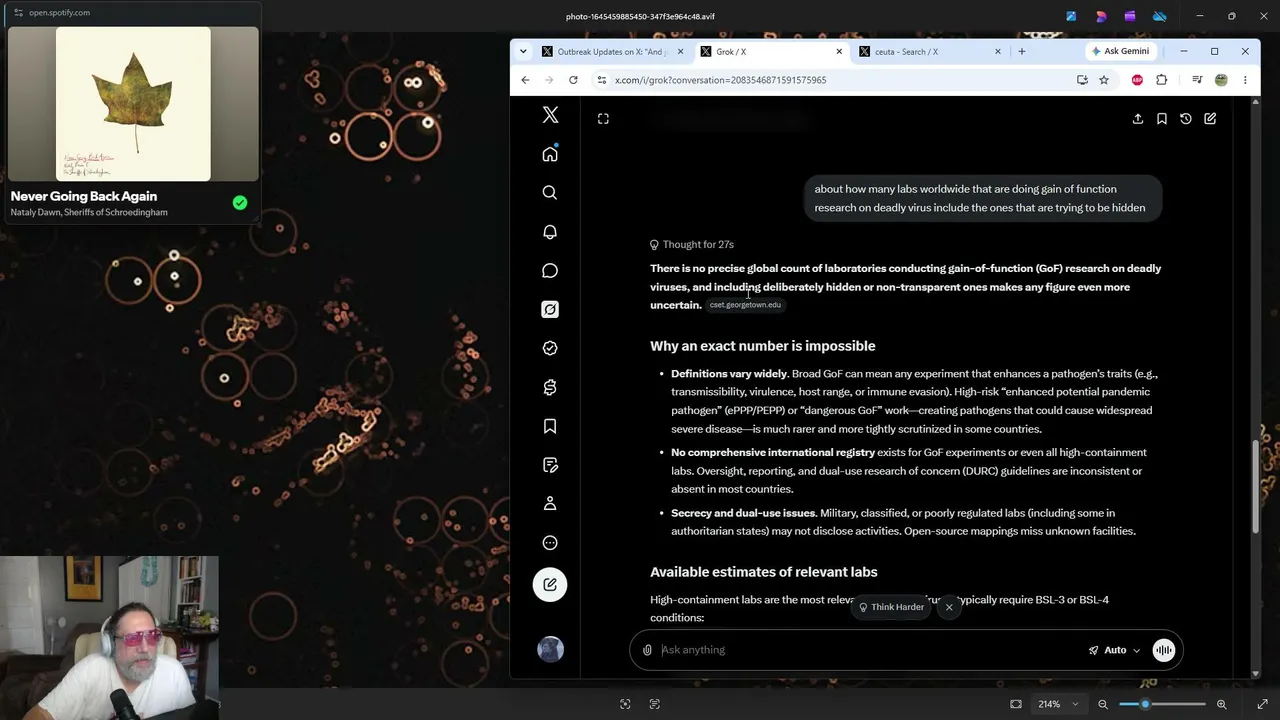This screenshot has height=720, width=1280.
Task: Open the Chrome tab search dropdown
Action: (x=523, y=52)
